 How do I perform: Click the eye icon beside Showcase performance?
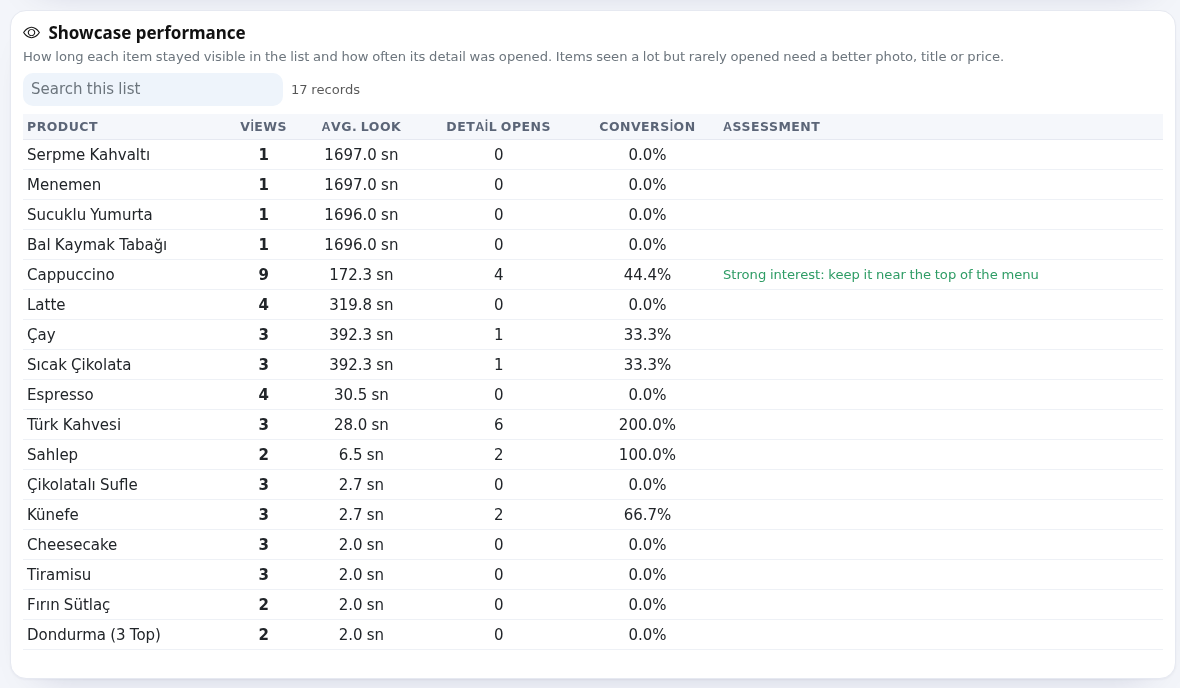click(x=32, y=33)
